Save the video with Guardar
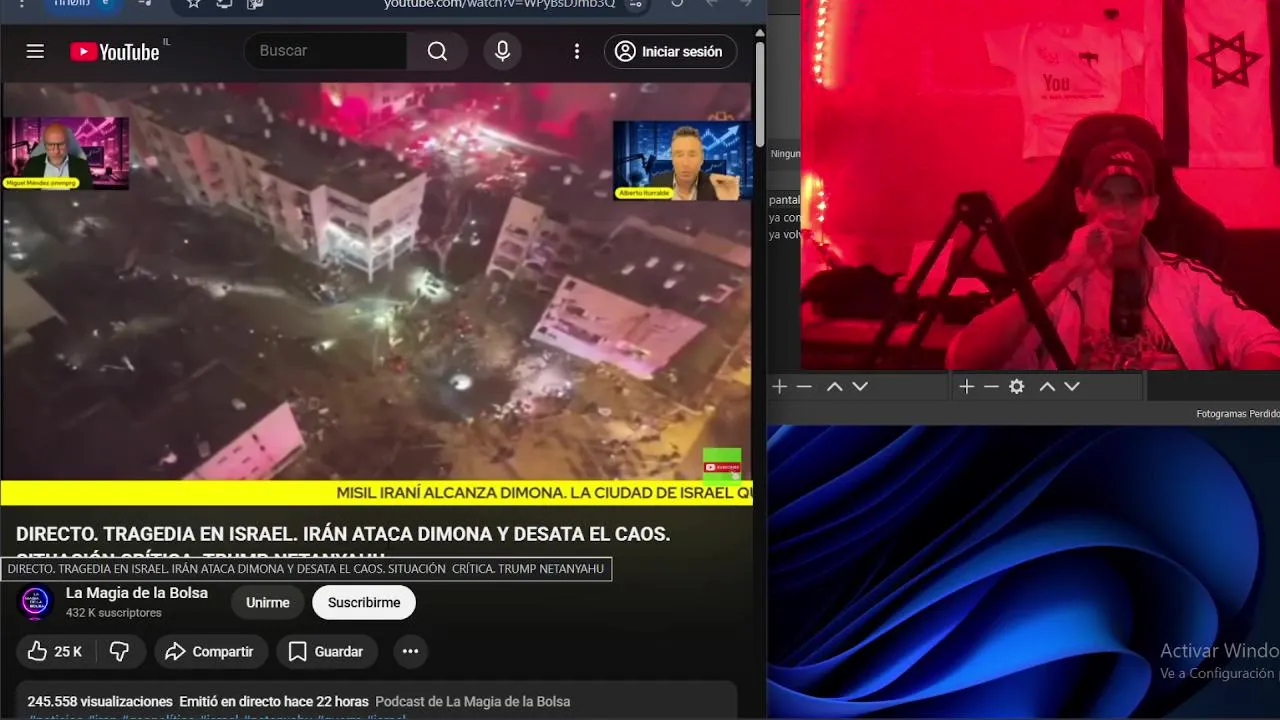The width and height of the screenshot is (1280, 720). (x=326, y=651)
